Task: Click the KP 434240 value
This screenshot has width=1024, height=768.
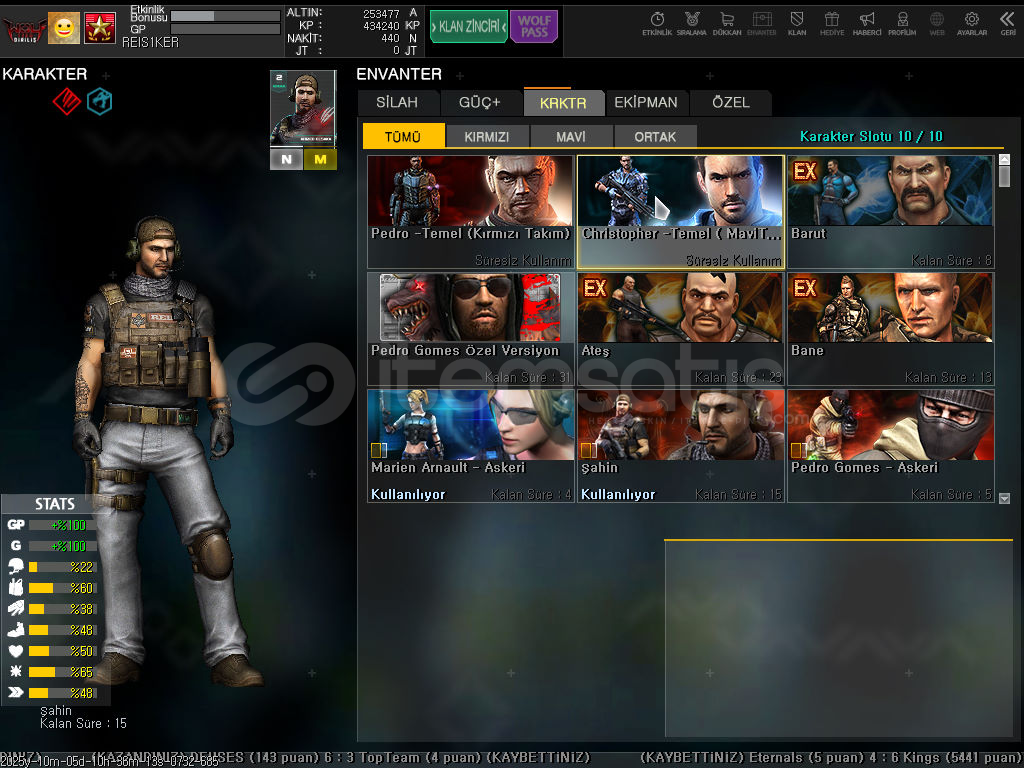Action: point(381,26)
